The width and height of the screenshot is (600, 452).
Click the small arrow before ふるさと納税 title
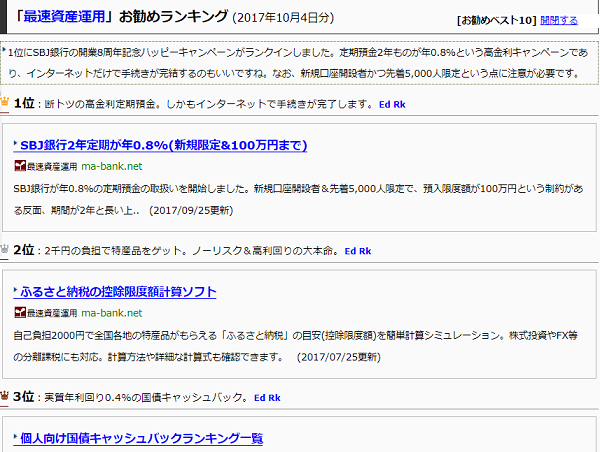pyautogui.click(x=15, y=290)
